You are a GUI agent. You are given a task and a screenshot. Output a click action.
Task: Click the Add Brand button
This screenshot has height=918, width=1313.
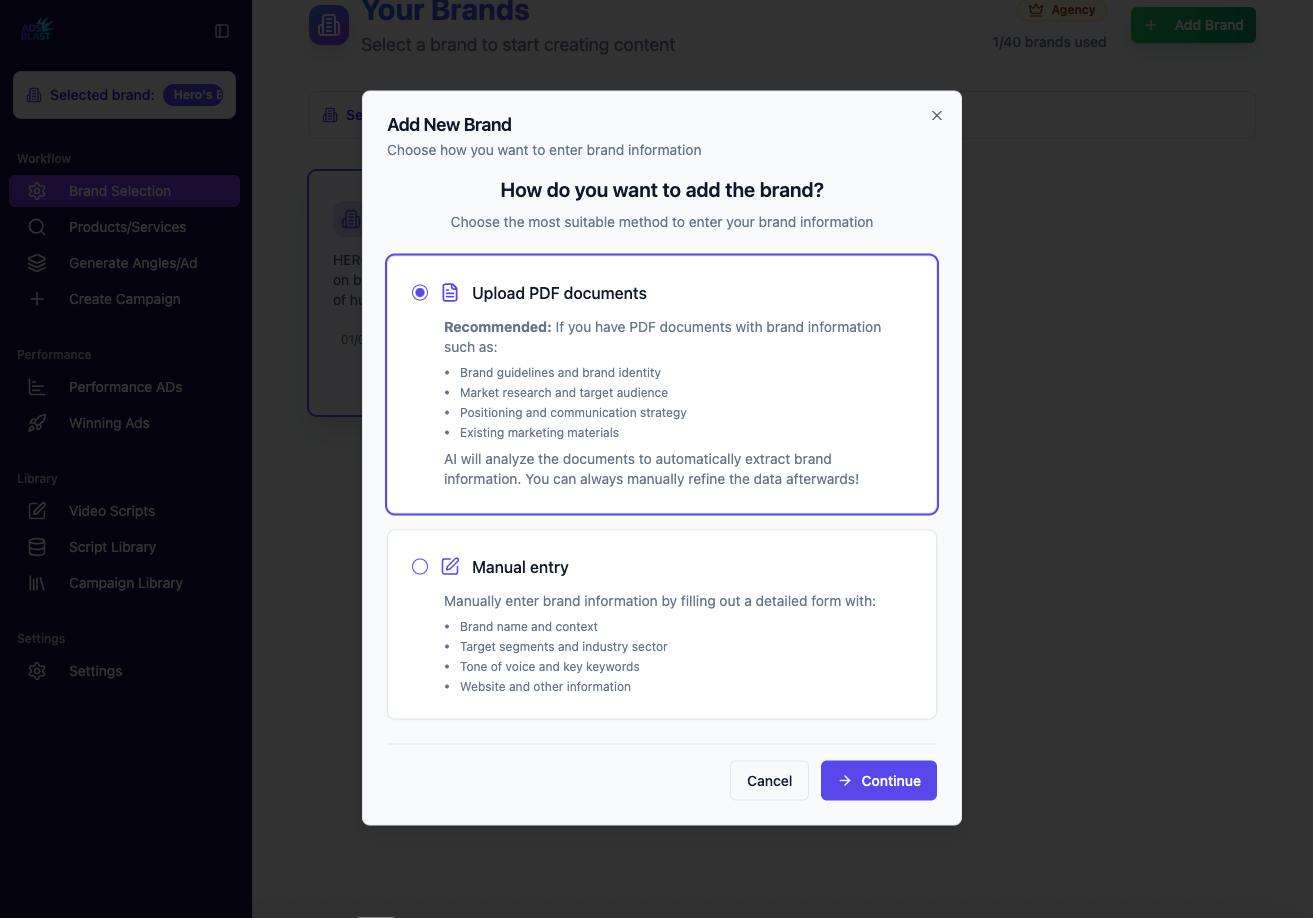coord(1193,25)
